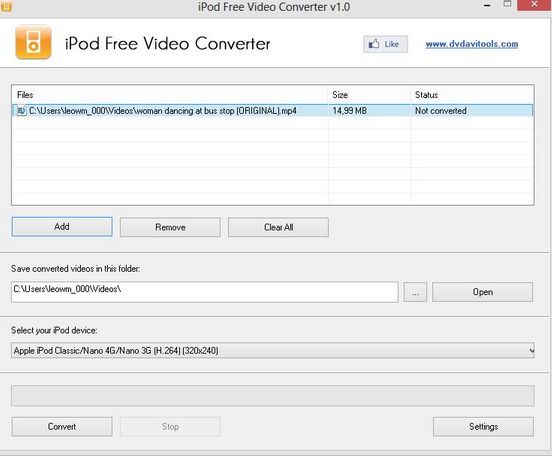Open the iPod device dropdown arrow

pos(531,351)
